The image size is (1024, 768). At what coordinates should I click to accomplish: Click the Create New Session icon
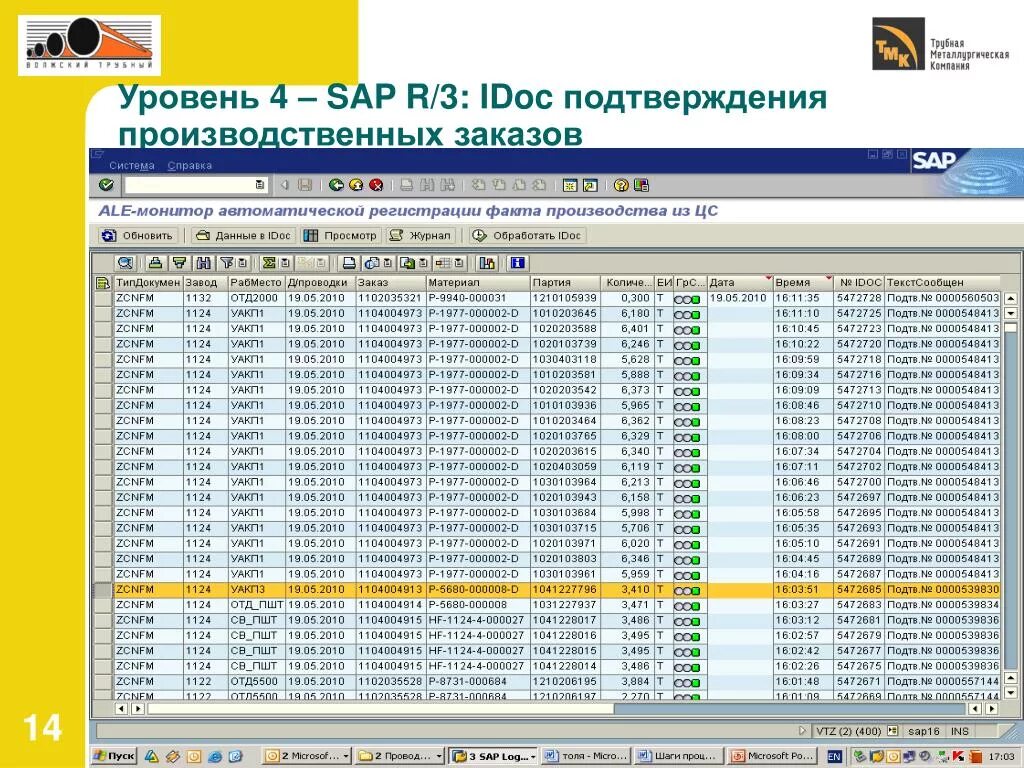click(x=569, y=185)
